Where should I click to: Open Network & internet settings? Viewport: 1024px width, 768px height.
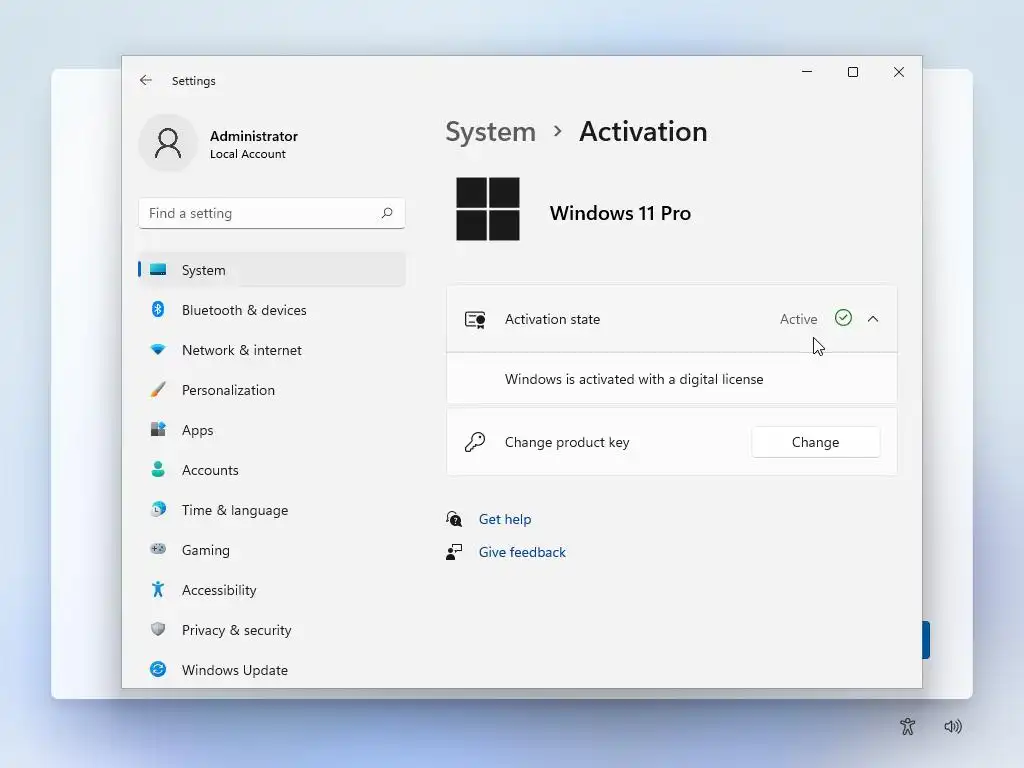(272, 350)
